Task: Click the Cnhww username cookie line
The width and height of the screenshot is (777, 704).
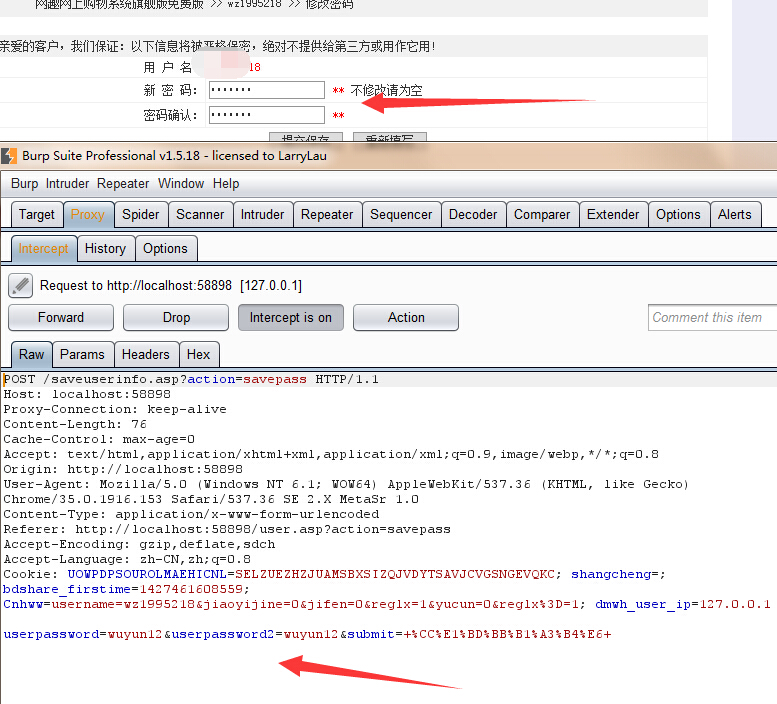Action: click(387, 604)
